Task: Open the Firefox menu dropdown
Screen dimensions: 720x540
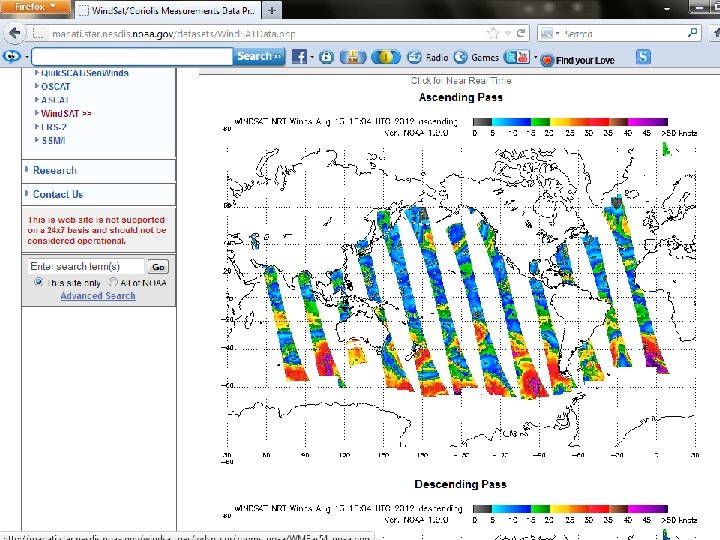Action: pyautogui.click(x=36, y=8)
